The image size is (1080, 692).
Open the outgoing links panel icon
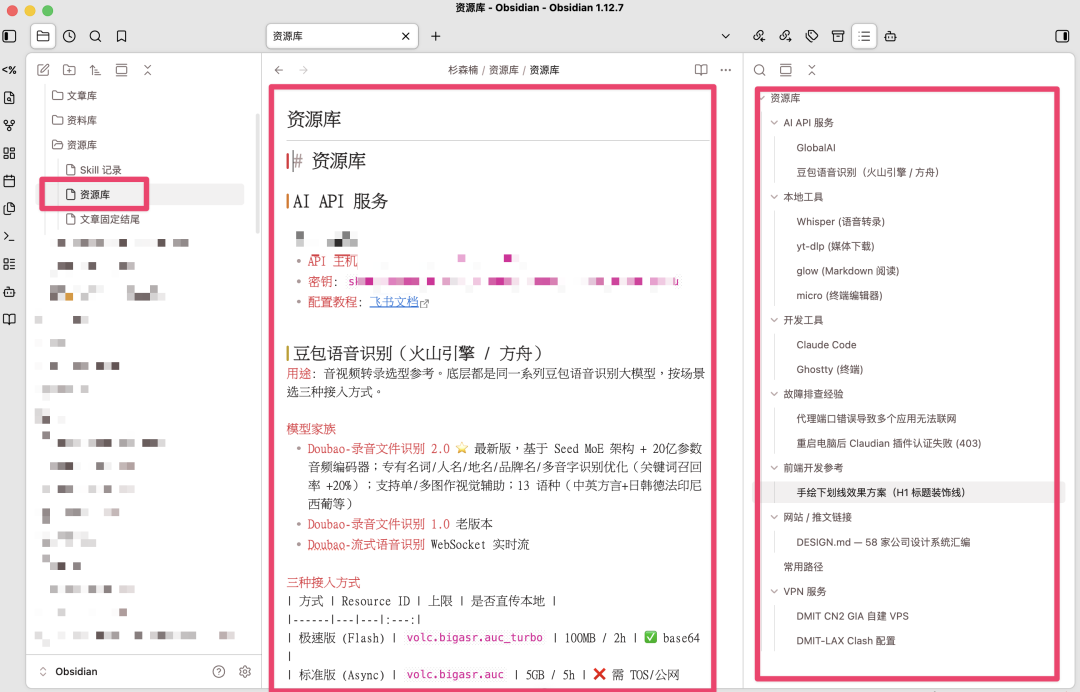(785, 36)
